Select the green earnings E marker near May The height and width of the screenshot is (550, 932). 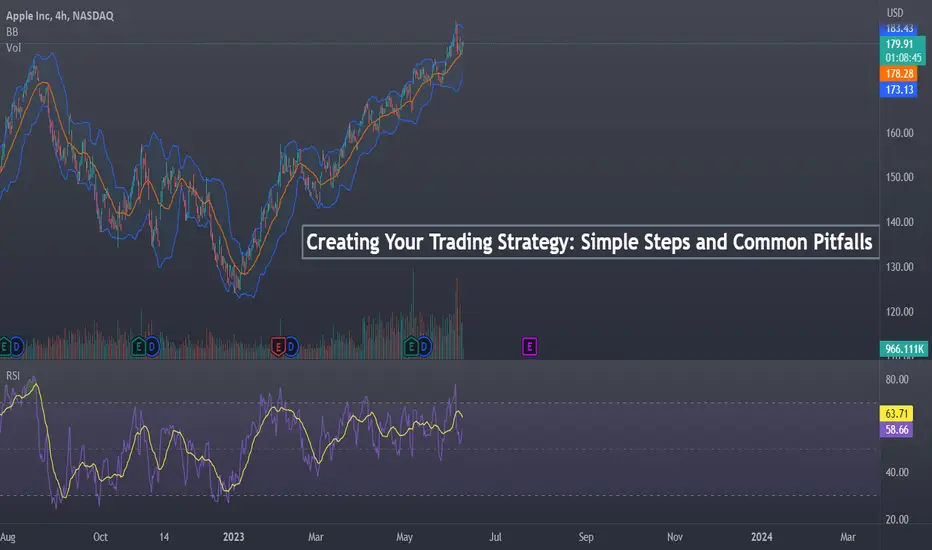coord(411,346)
